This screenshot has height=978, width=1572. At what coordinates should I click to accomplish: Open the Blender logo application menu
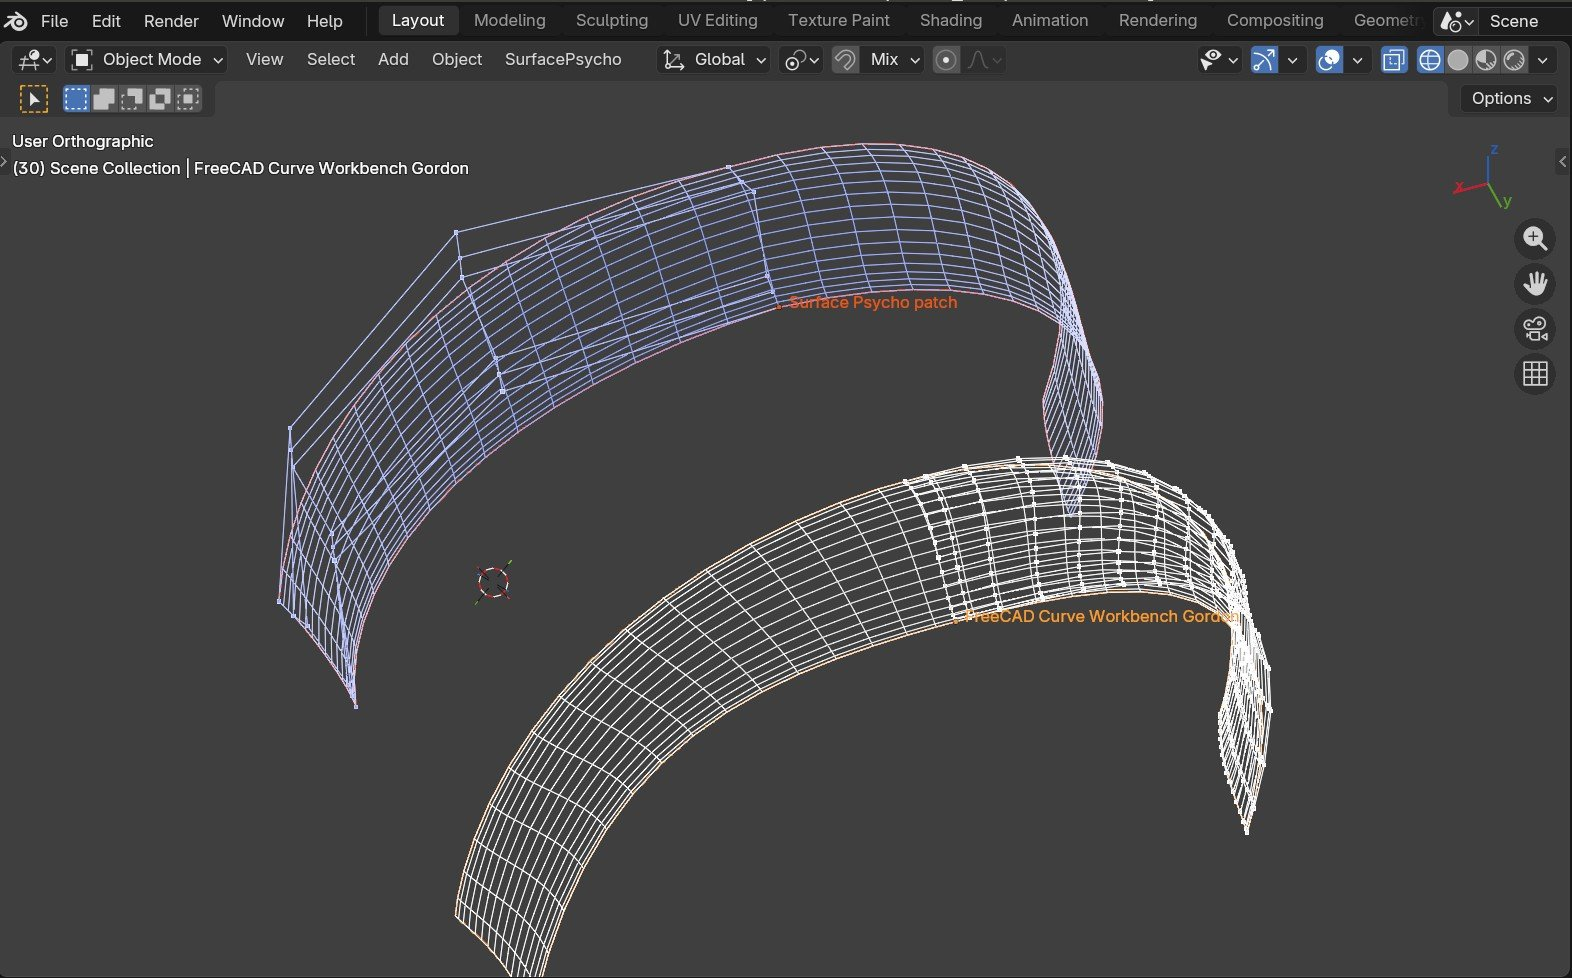(x=16, y=21)
